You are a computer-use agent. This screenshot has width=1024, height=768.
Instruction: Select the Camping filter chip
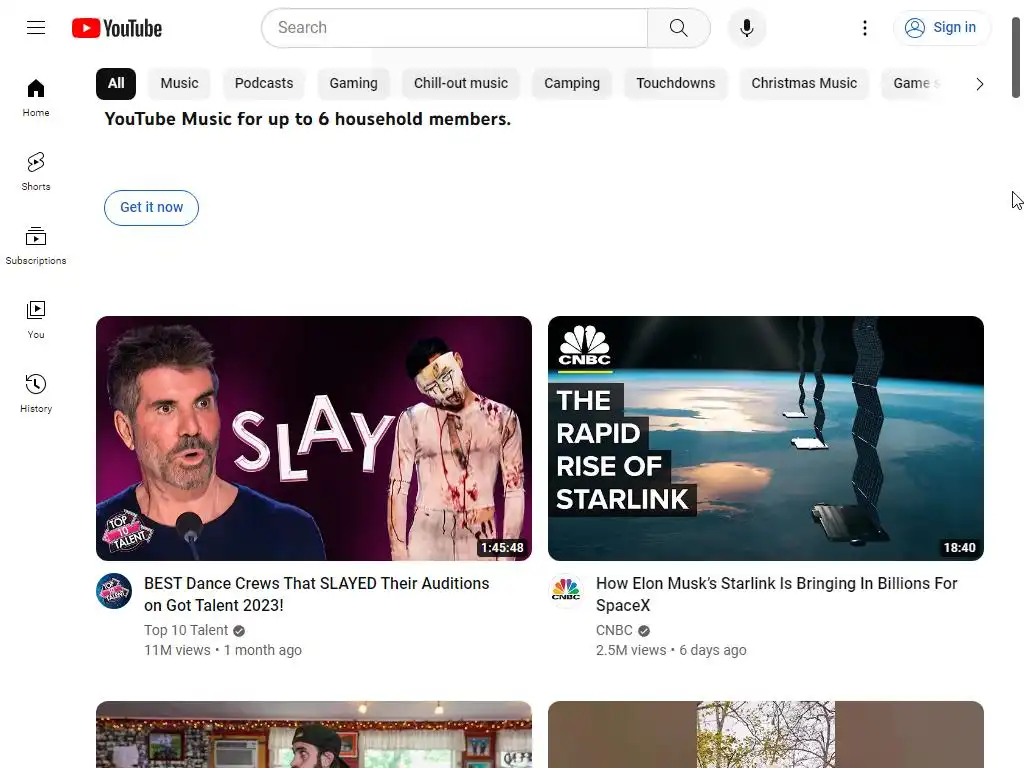coord(572,84)
